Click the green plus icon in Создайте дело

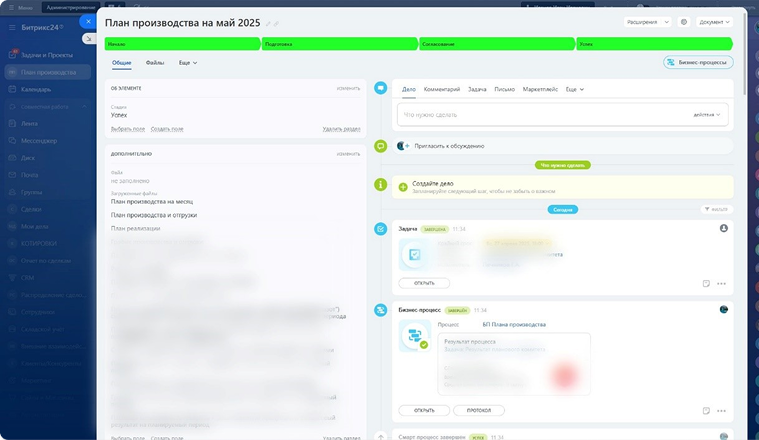coord(403,186)
